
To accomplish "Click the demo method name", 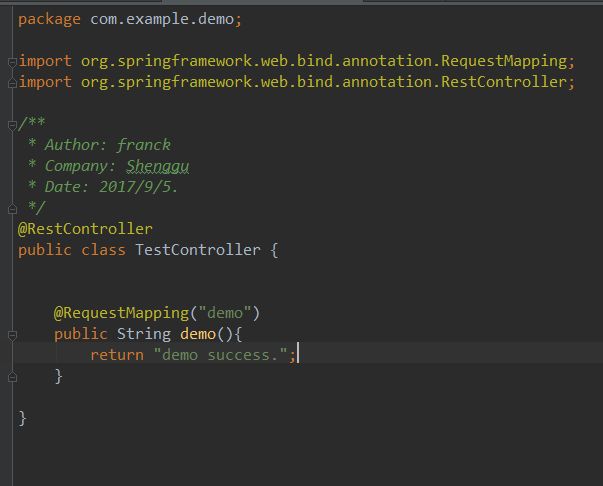I will click(x=198, y=334).
